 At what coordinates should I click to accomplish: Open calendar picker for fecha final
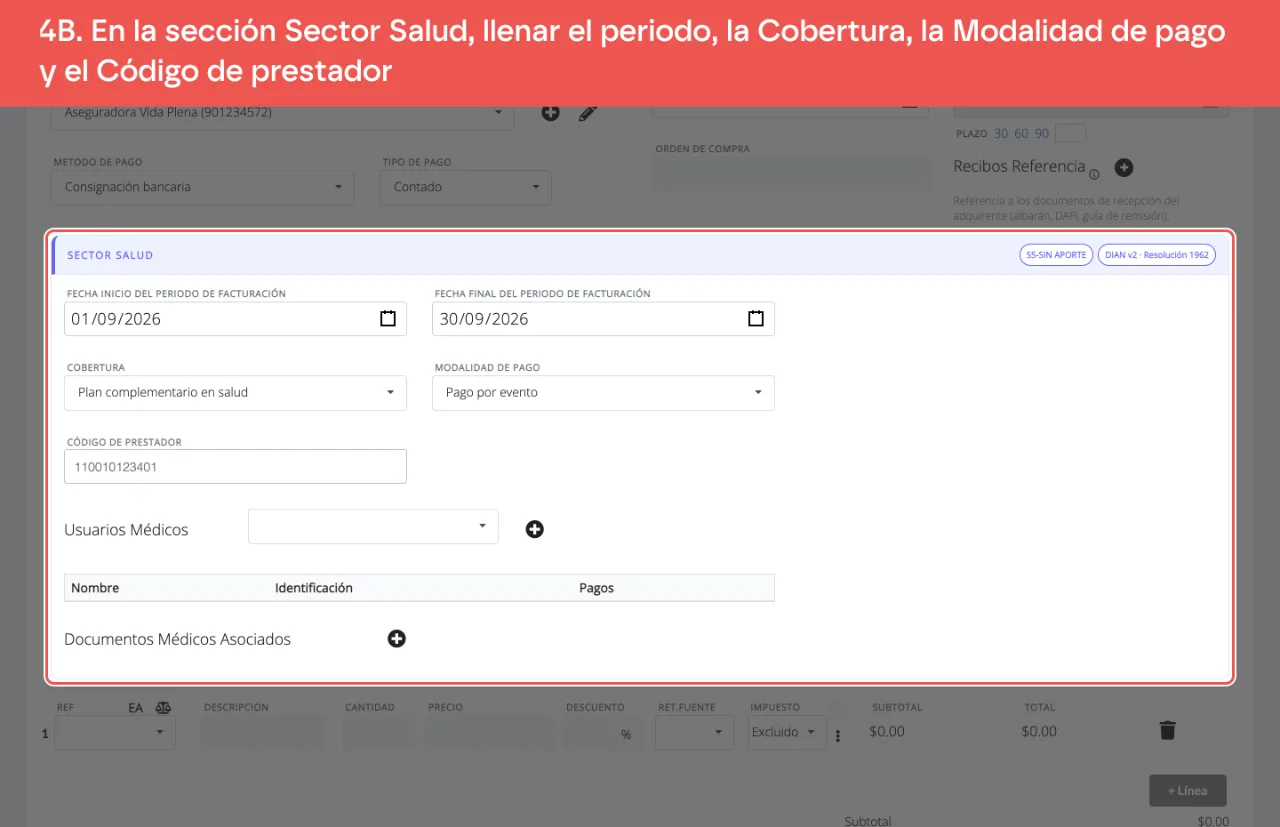coord(756,319)
